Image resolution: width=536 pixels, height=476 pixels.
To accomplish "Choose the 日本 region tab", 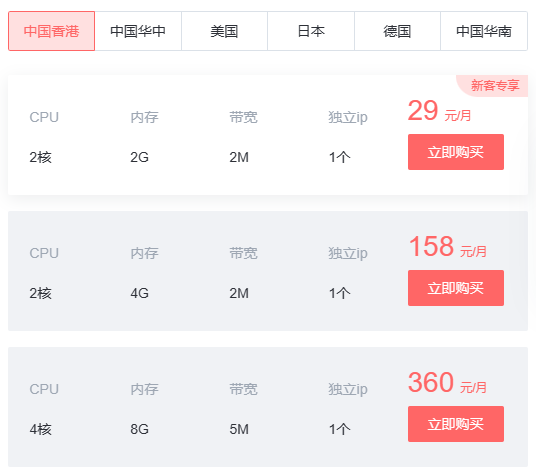I will (x=311, y=31).
